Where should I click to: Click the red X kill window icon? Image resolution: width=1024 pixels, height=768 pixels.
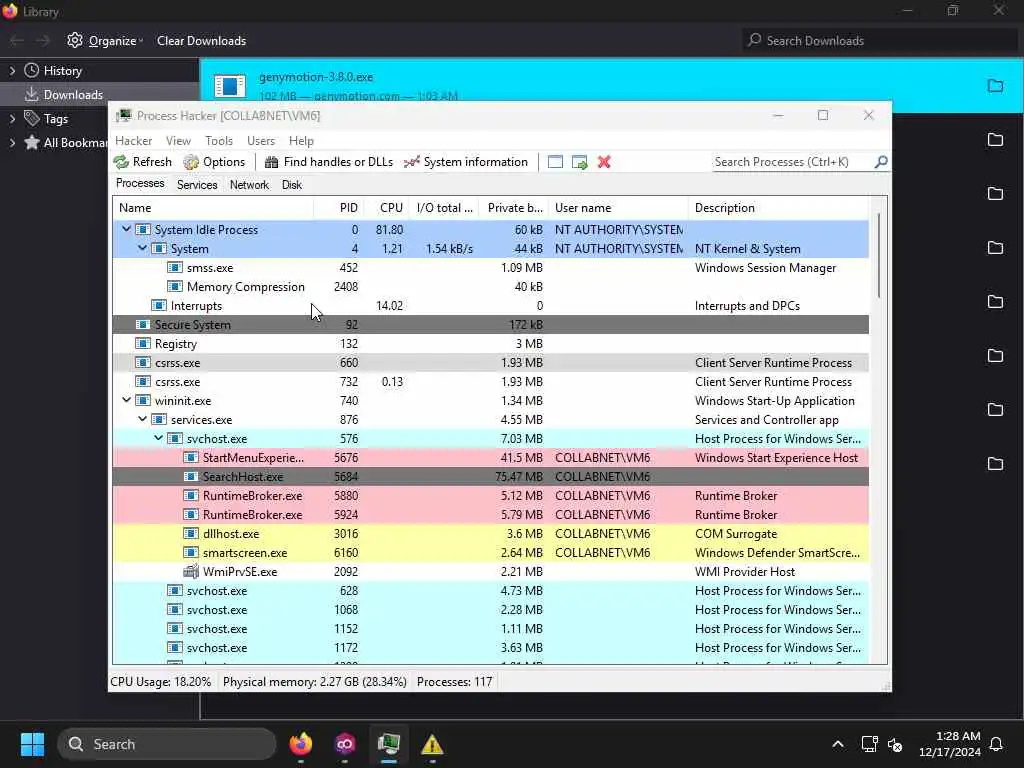[x=604, y=162]
